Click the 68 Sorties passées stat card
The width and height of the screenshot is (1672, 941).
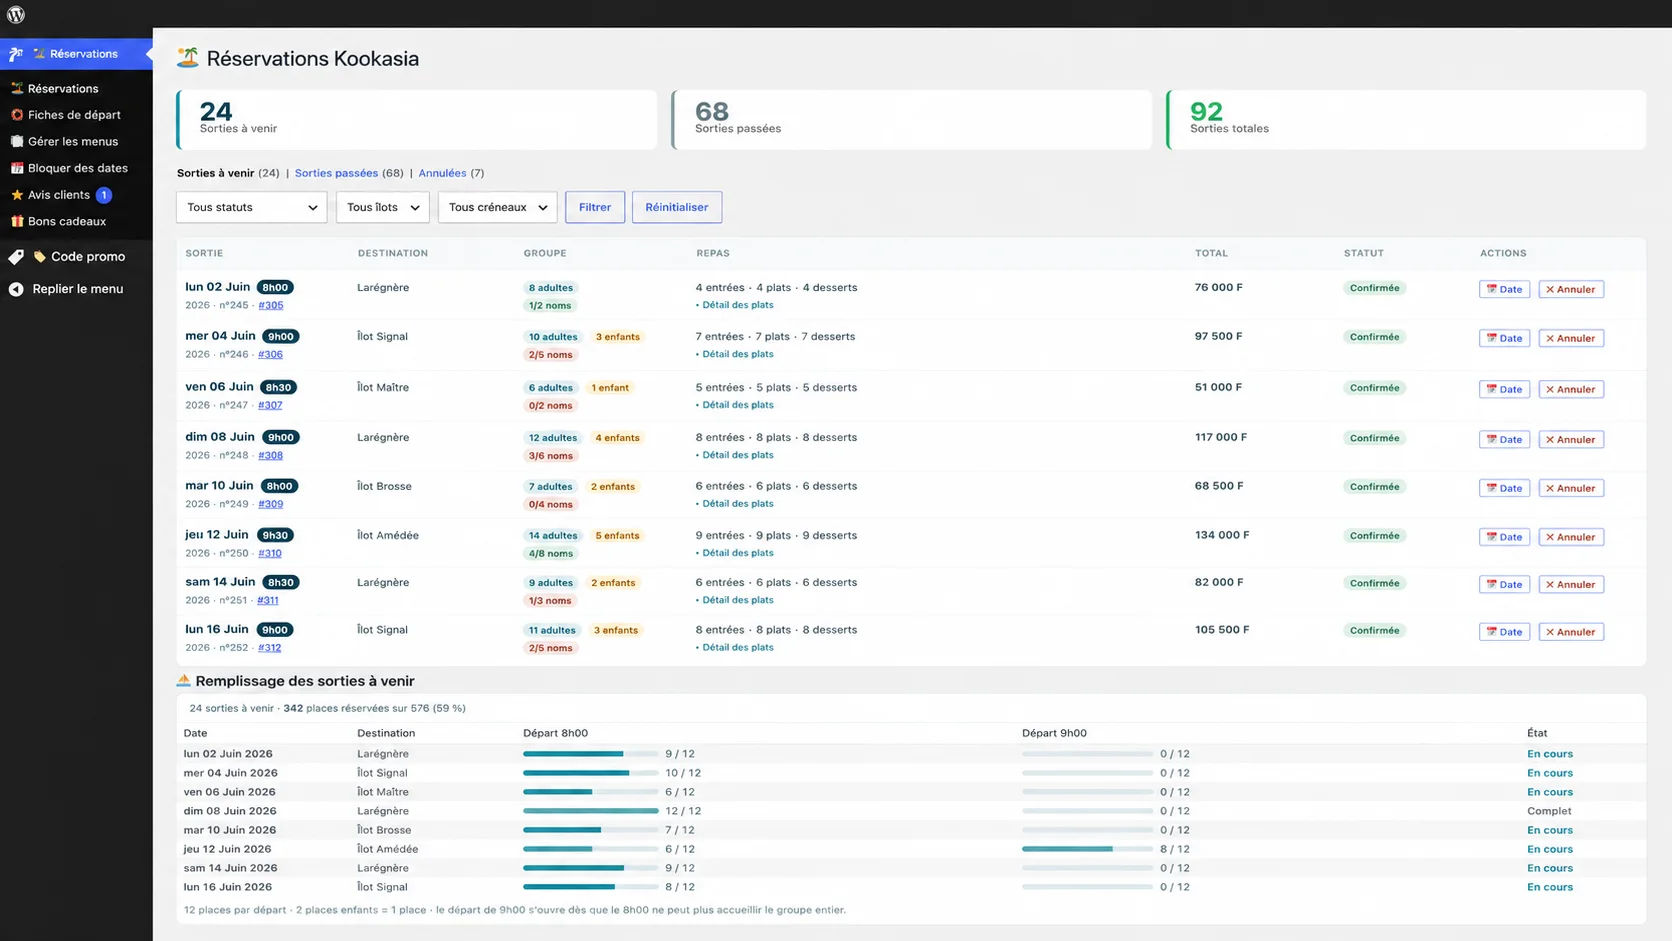point(912,120)
